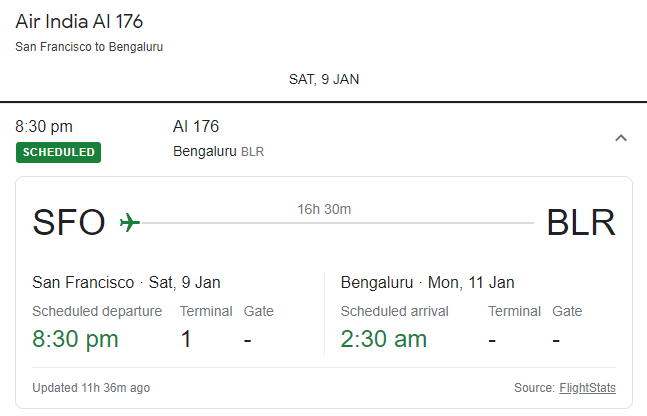
Task: Click the AI 176 flight number in row
Action: coord(196,126)
